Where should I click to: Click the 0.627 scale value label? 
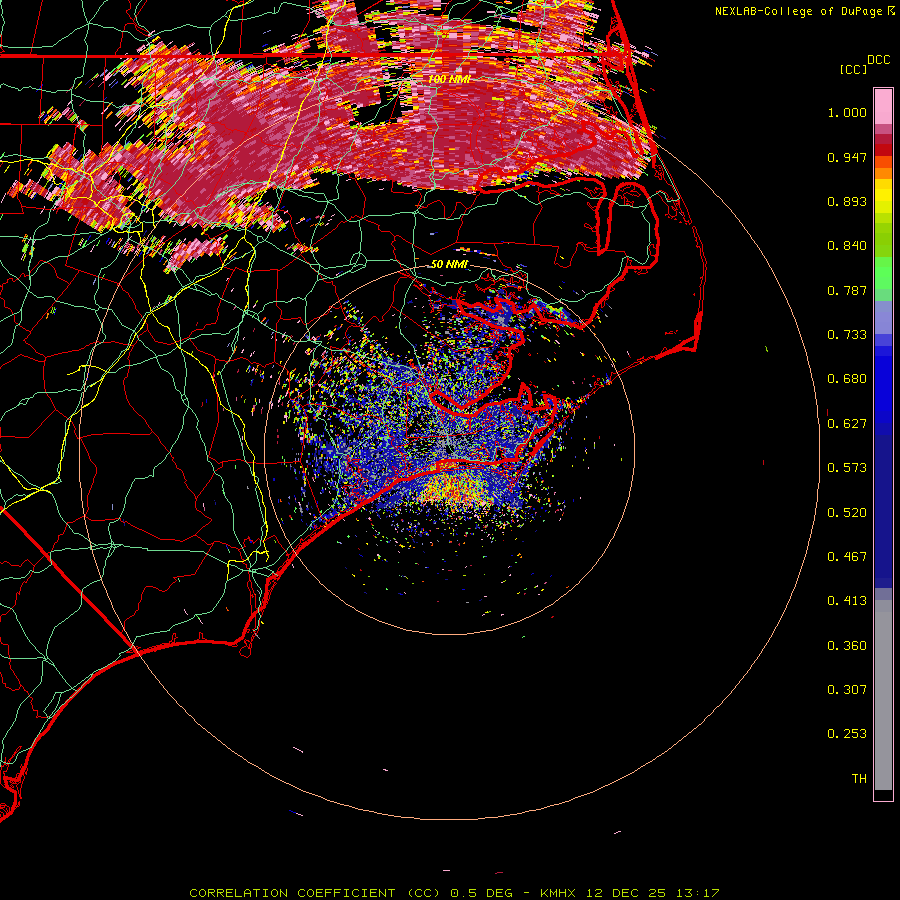[x=847, y=424]
